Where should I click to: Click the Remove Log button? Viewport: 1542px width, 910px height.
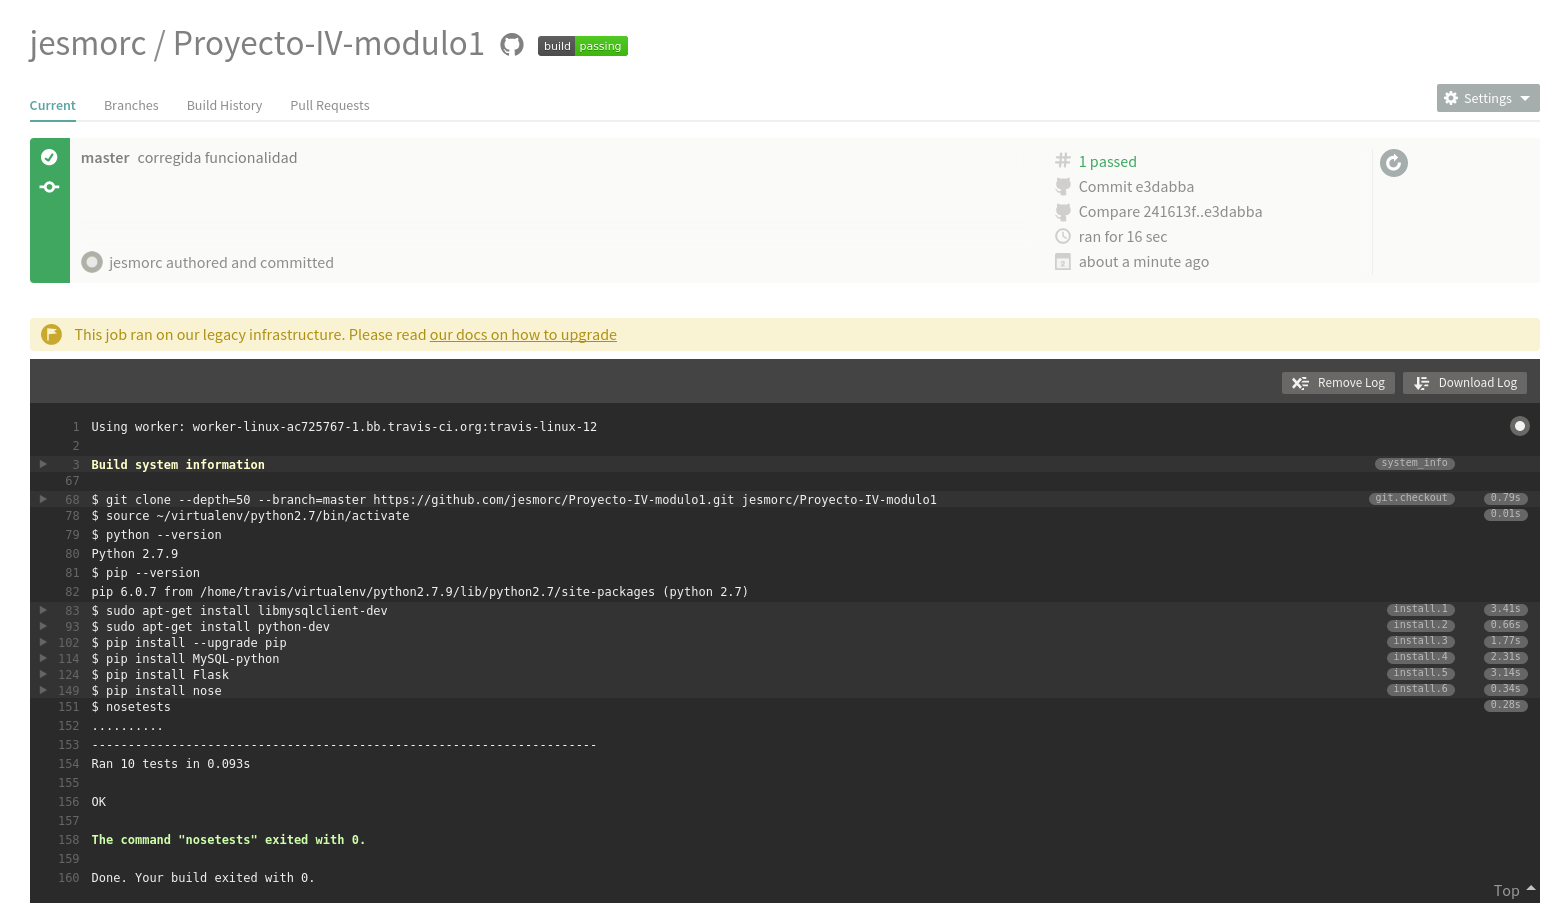pyautogui.click(x=1338, y=383)
